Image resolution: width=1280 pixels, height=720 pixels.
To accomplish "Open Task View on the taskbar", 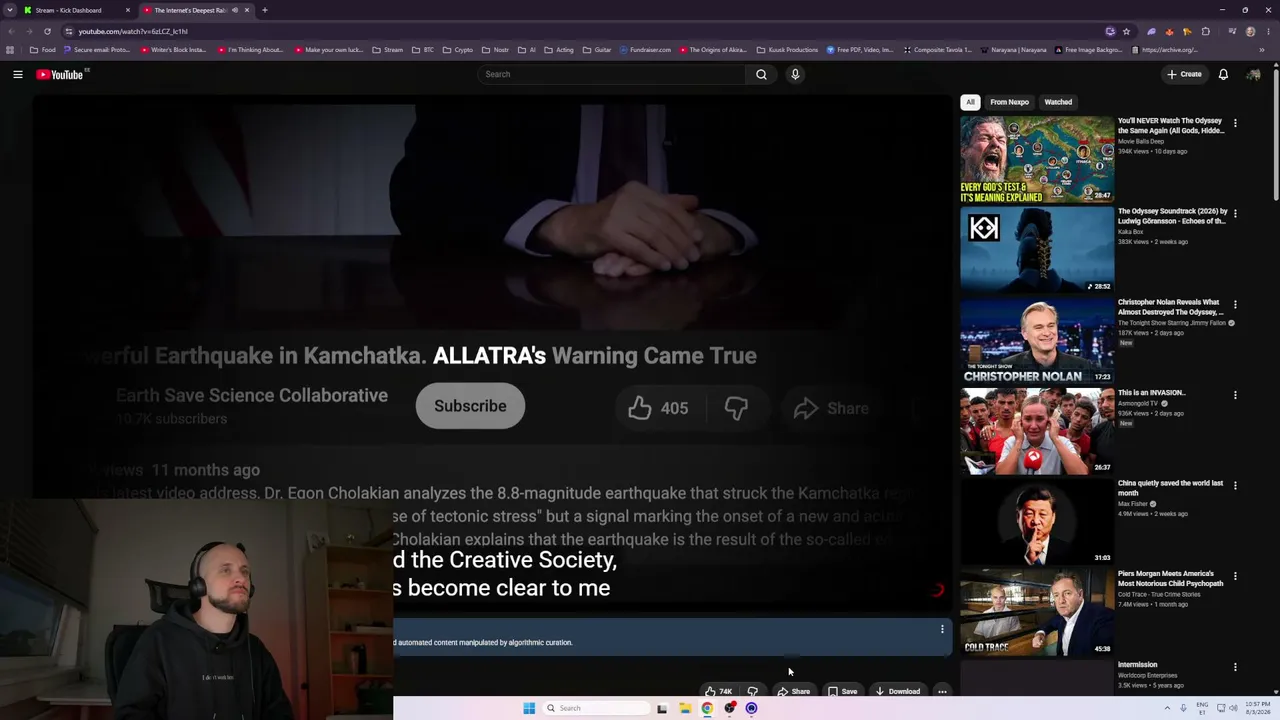I will [x=662, y=708].
